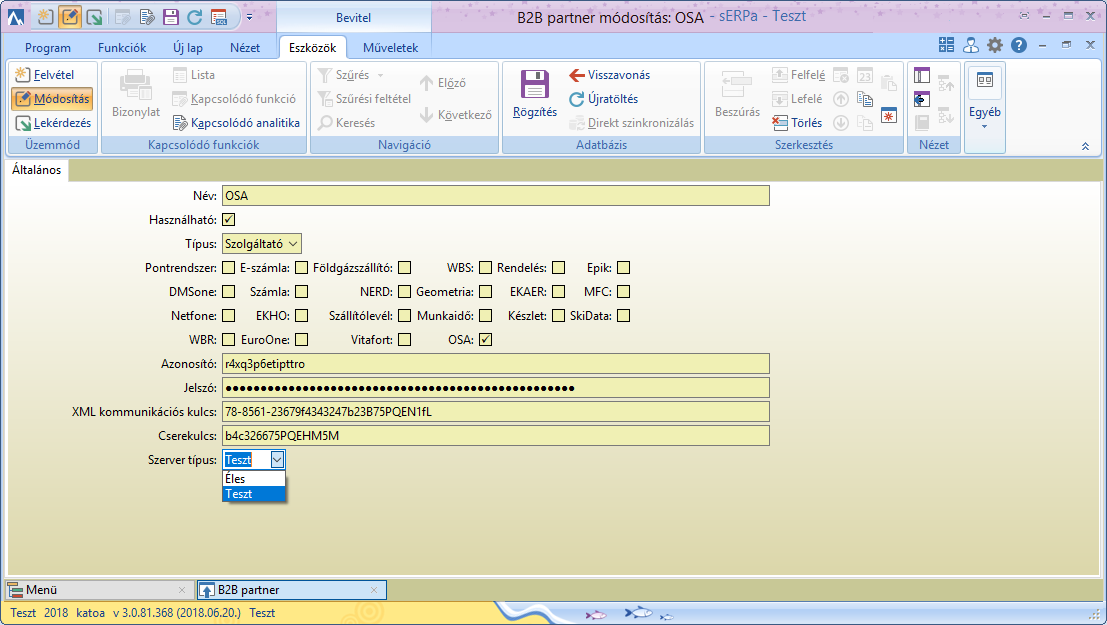Choose Teszt from server type list

254,494
